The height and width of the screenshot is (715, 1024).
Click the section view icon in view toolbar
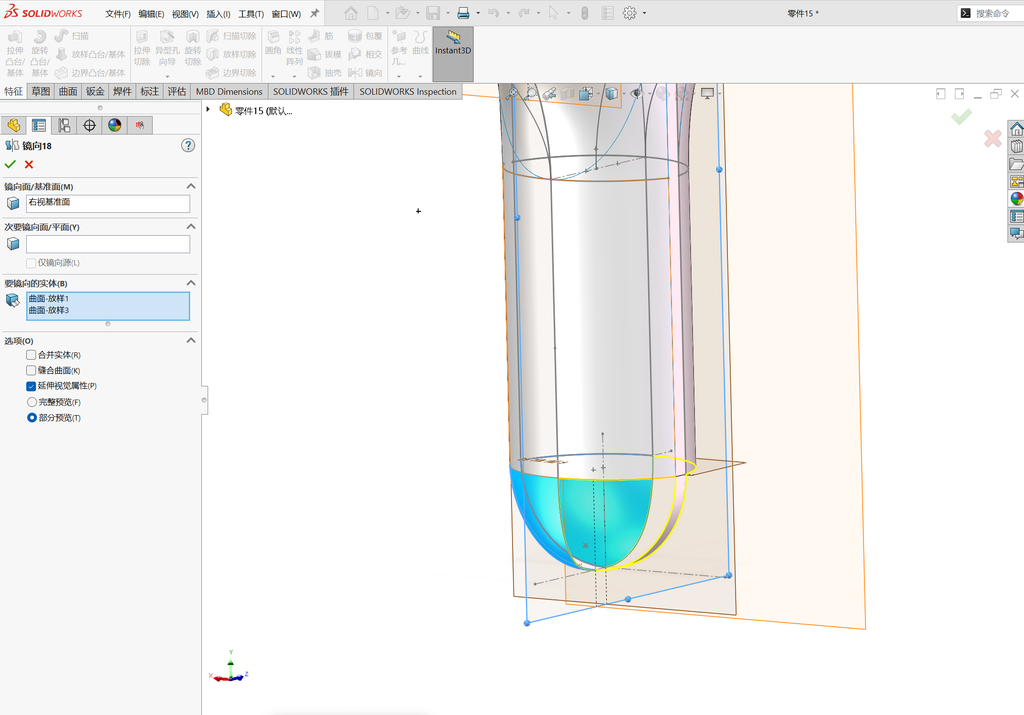pyautogui.click(x=567, y=94)
